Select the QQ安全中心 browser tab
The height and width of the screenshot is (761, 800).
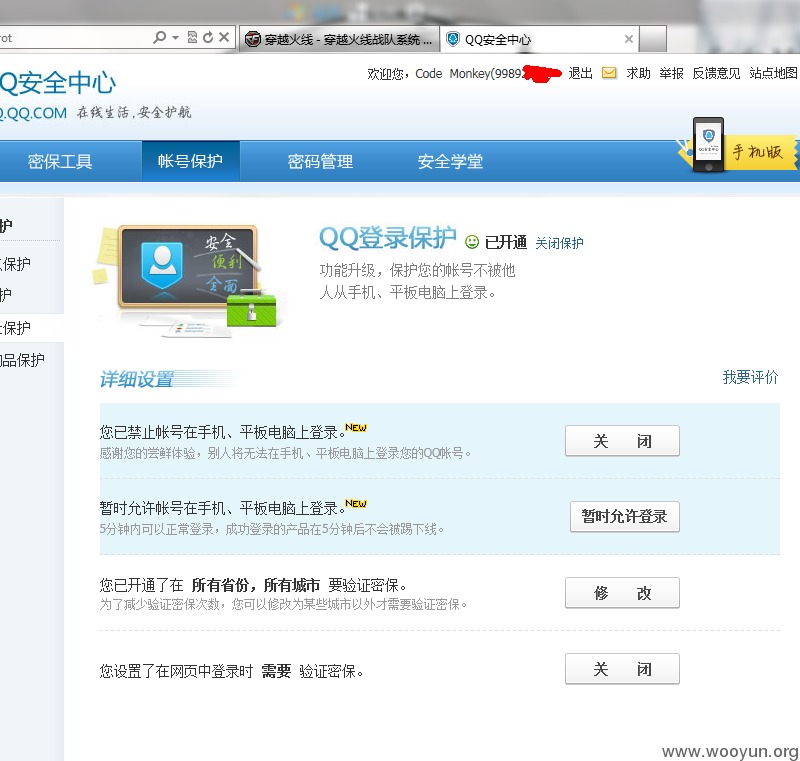[539, 39]
